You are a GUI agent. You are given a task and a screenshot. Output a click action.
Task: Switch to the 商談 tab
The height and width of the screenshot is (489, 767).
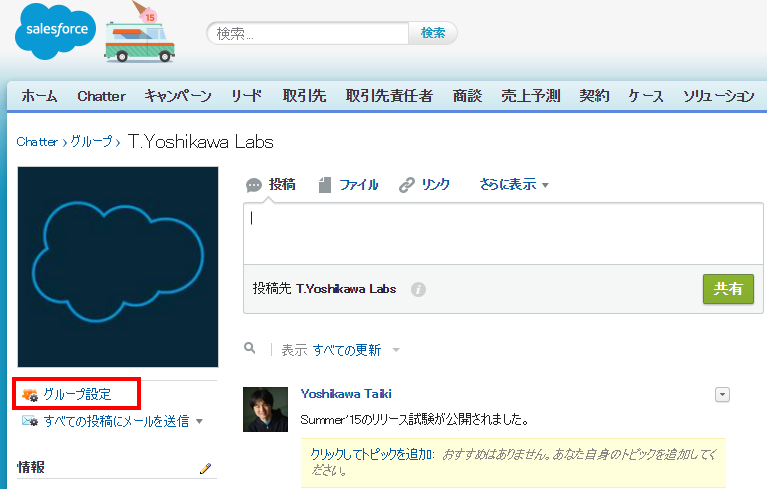tap(467, 96)
